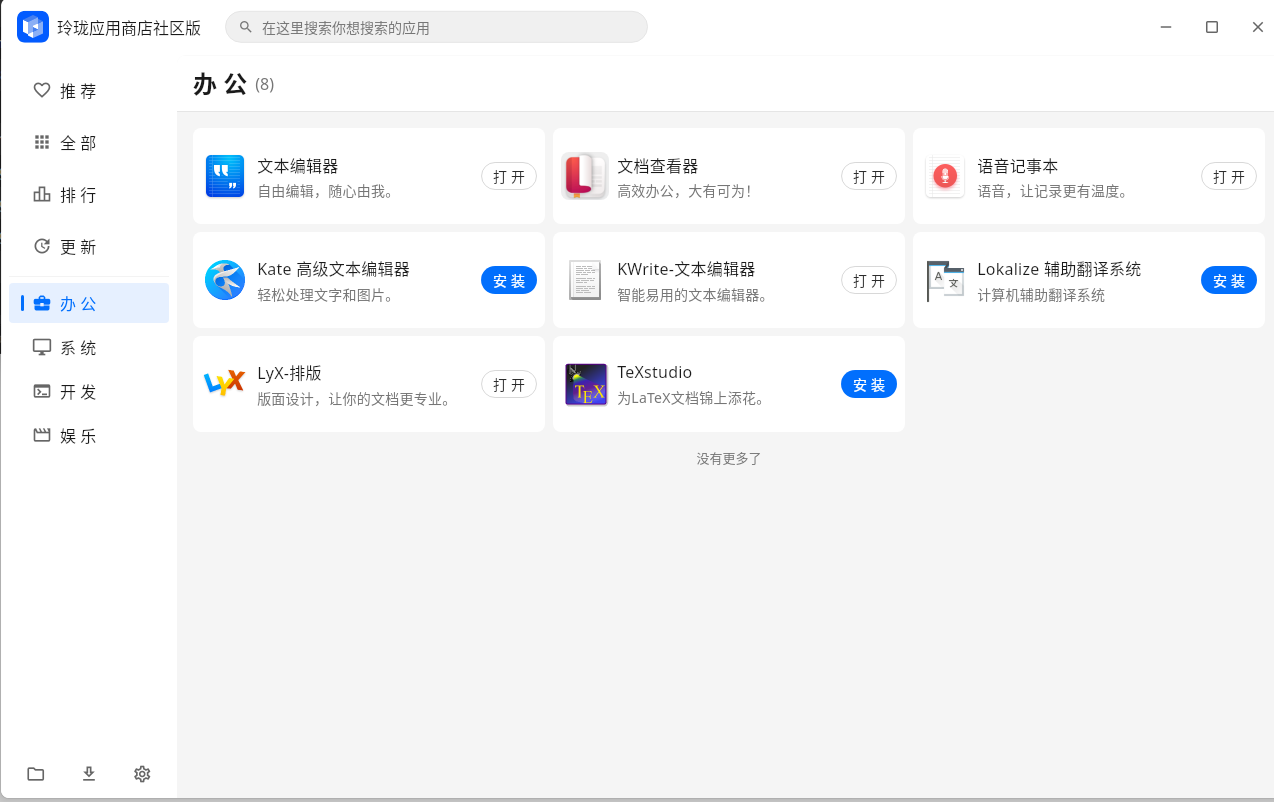1274x802 pixels.
Task: Open the 排行 ranking section
Action: pyautogui.click(x=89, y=195)
